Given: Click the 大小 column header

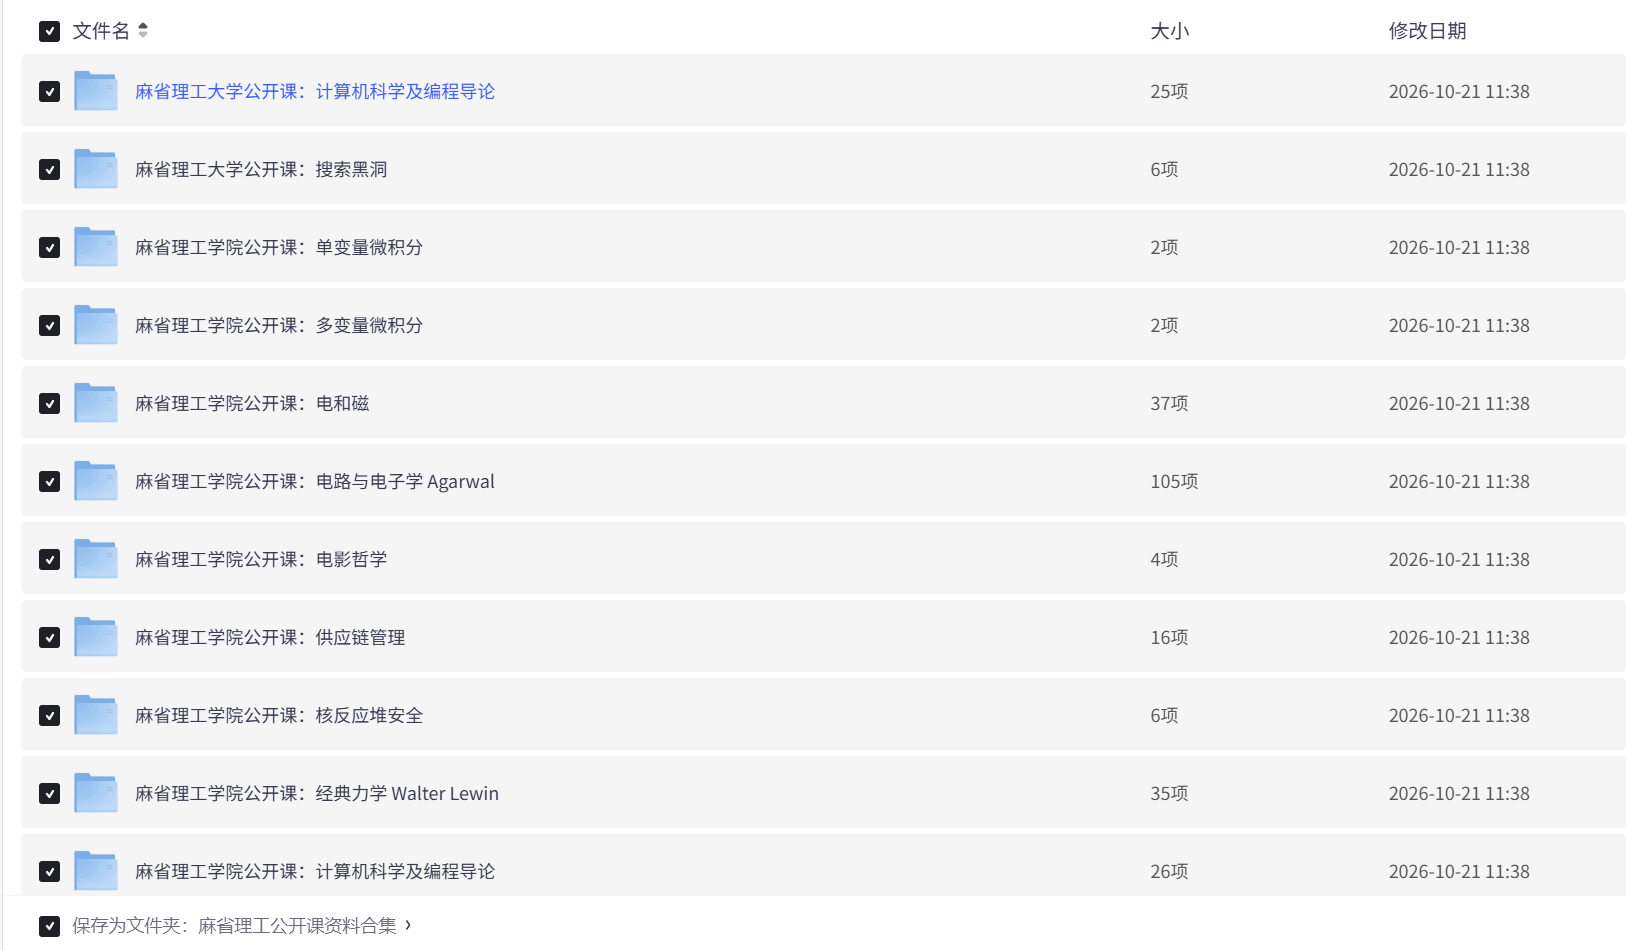Looking at the screenshot, I should [1170, 31].
